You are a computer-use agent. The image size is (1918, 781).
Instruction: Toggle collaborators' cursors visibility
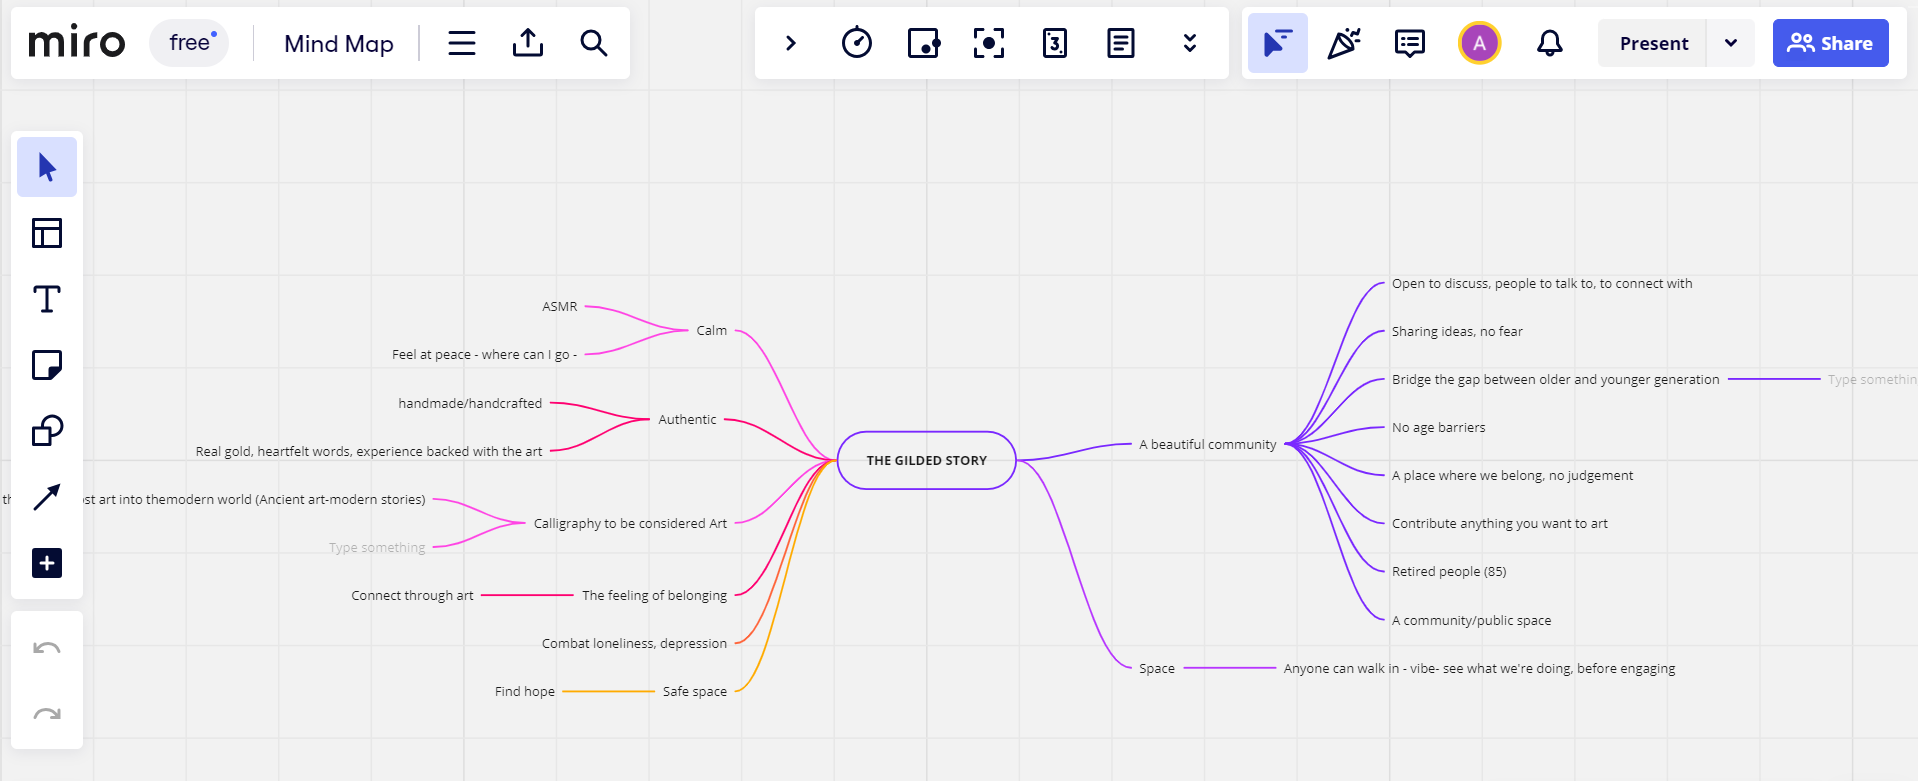pos(1277,43)
